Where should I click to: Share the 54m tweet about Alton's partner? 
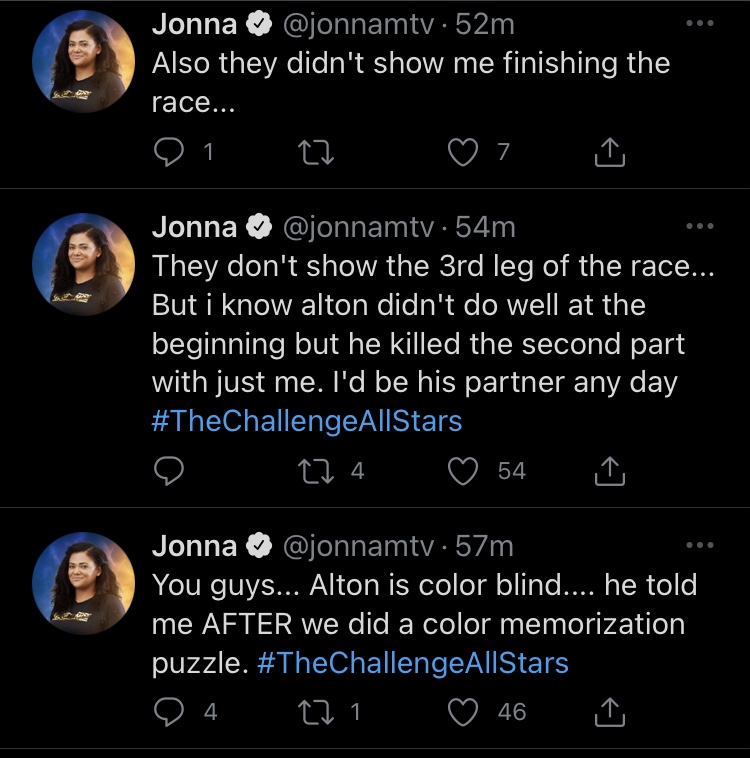click(x=609, y=471)
